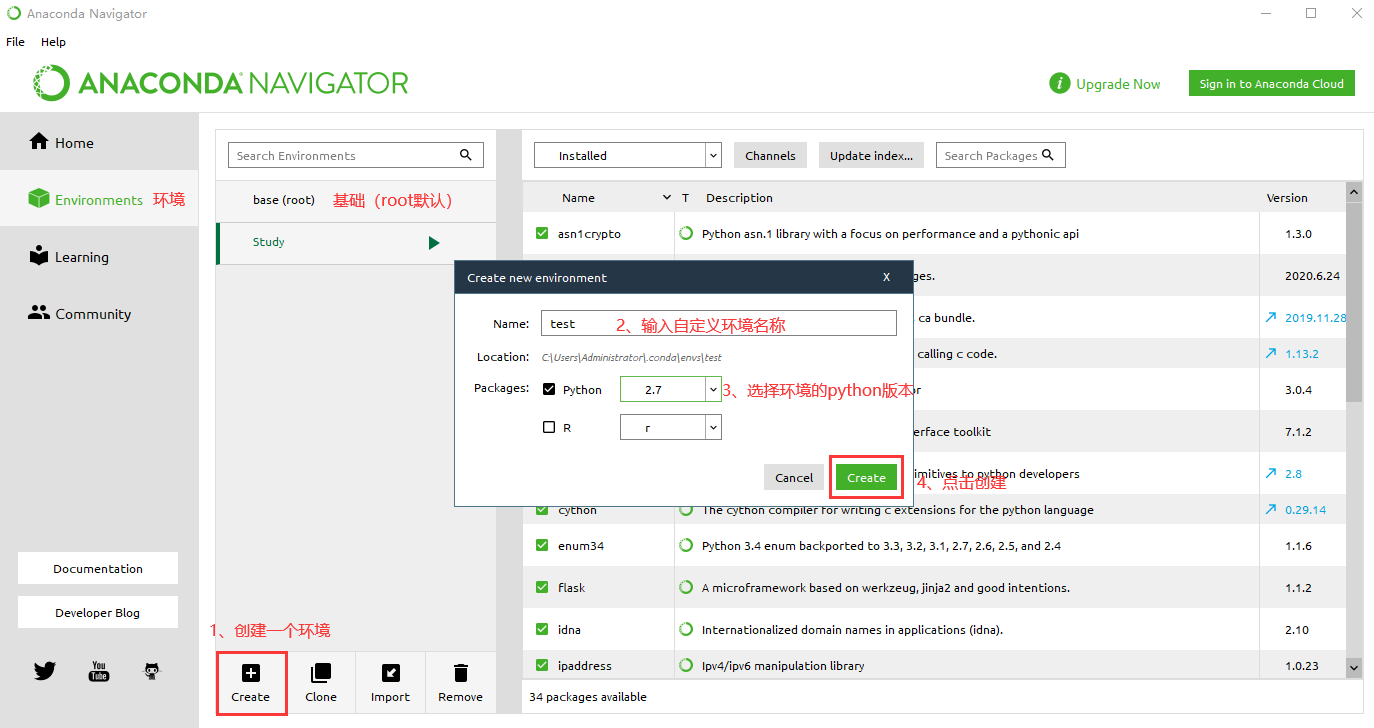Toggle the idna package checkbox
1374x728 pixels.
click(542, 629)
